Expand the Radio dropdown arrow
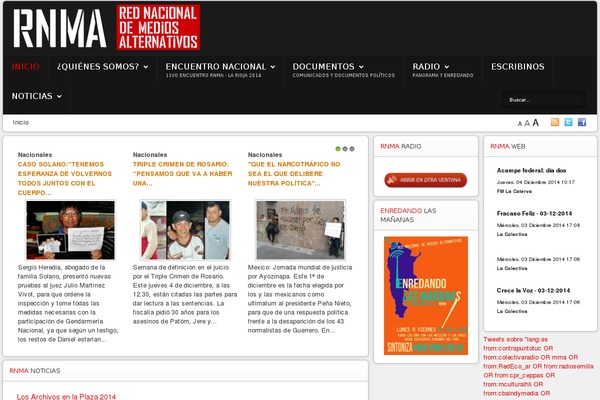This screenshot has width=600, height=400. tap(447, 67)
